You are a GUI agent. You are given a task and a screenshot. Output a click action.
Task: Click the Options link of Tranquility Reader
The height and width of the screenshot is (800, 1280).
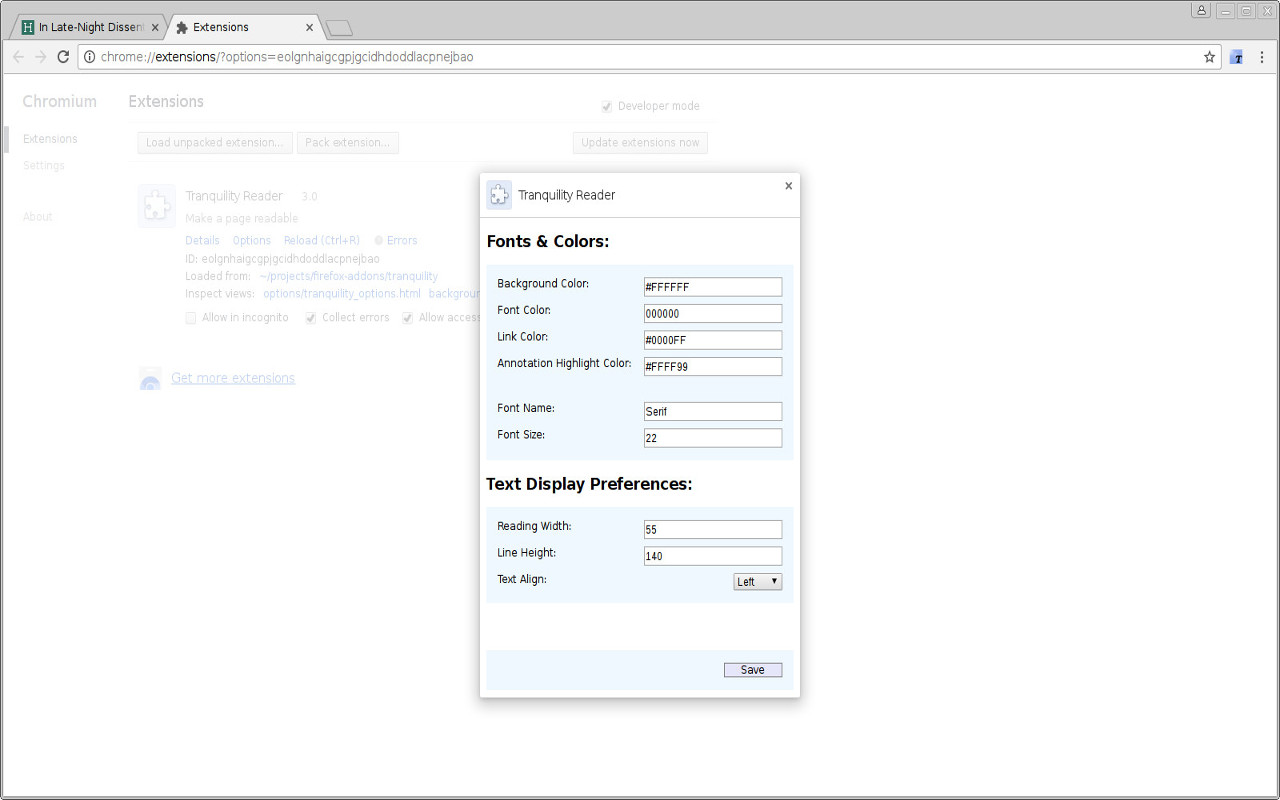[x=252, y=241]
